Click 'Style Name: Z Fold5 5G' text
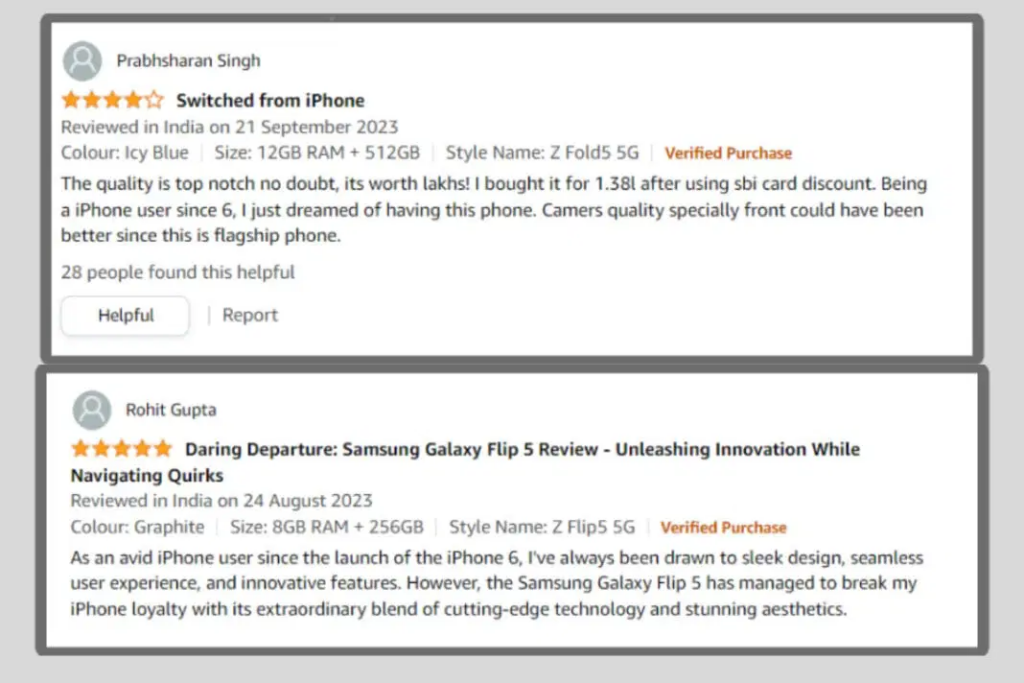The height and width of the screenshot is (683, 1024). [x=542, y=153]
